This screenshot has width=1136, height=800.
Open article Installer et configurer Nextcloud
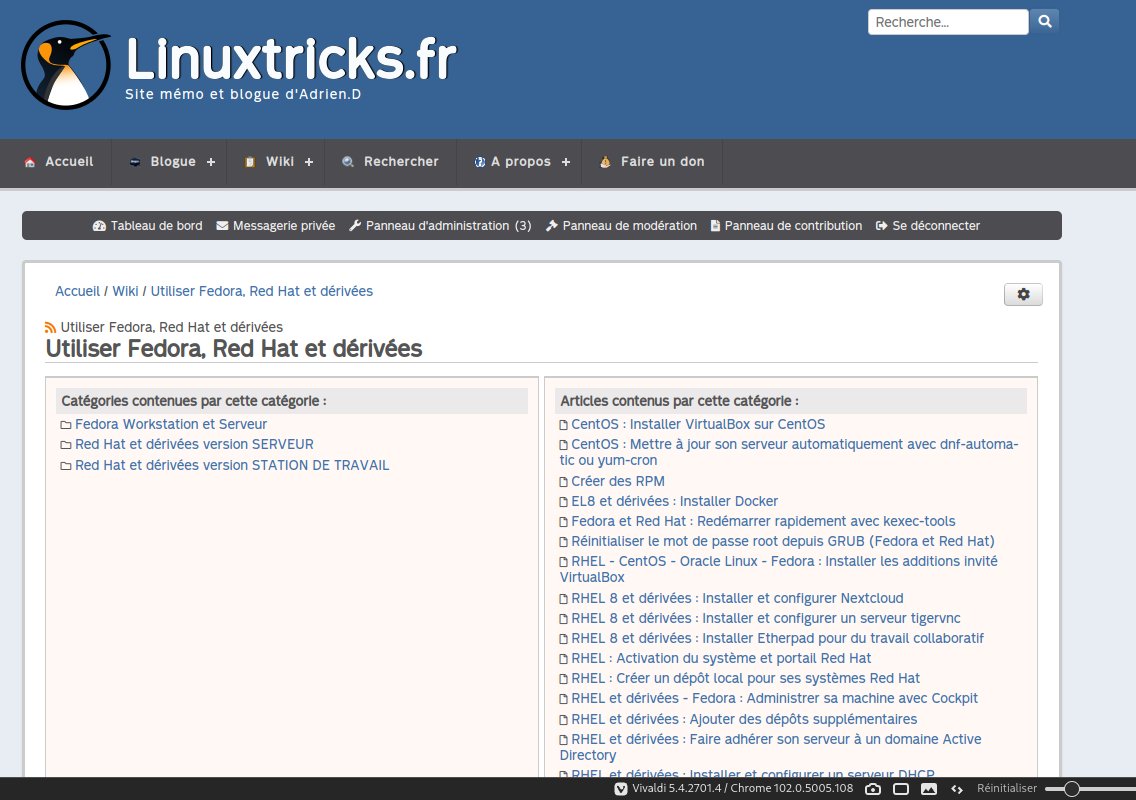tap(737, 598)
